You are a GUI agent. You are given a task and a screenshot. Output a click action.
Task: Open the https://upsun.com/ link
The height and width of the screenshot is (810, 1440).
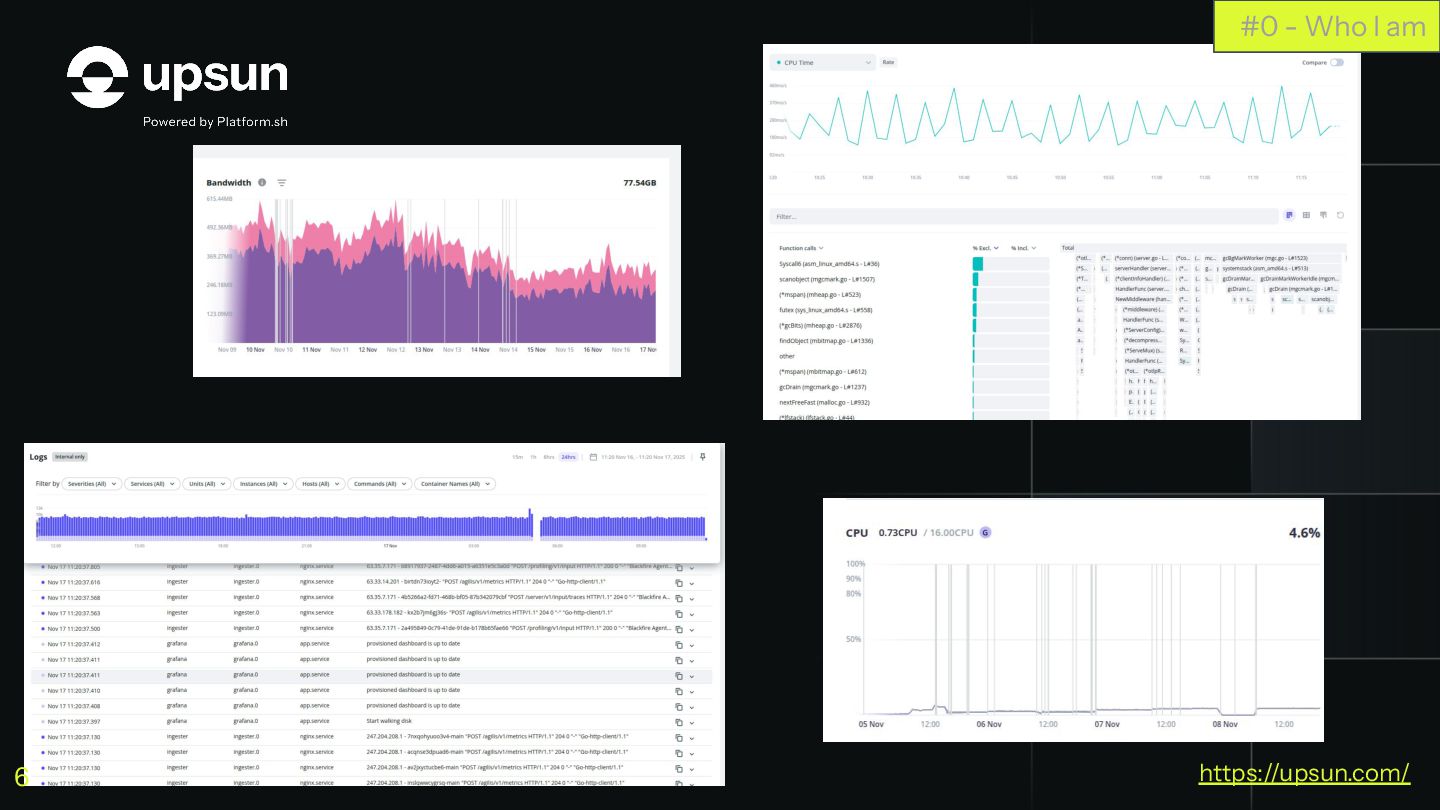1304,773
